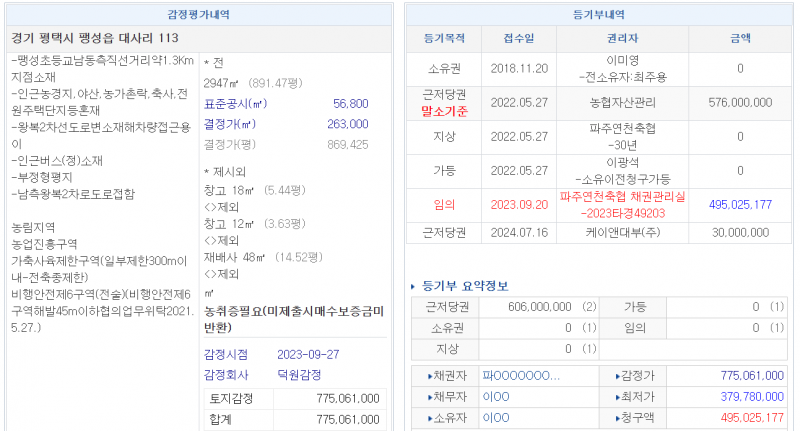Select the 등기부내역 panel header
The image size is (800, 431).
598,15
